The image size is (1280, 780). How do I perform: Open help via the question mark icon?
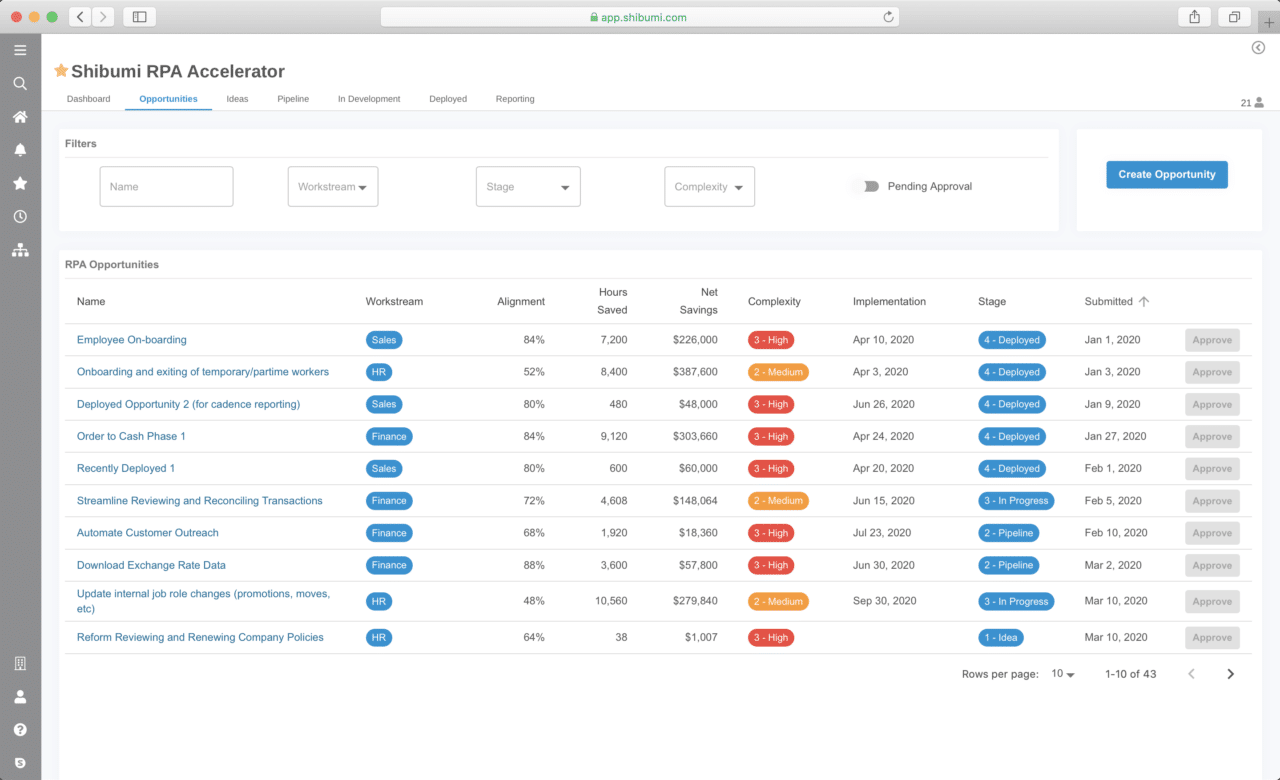pyautogui.click(x=20, y=729)
